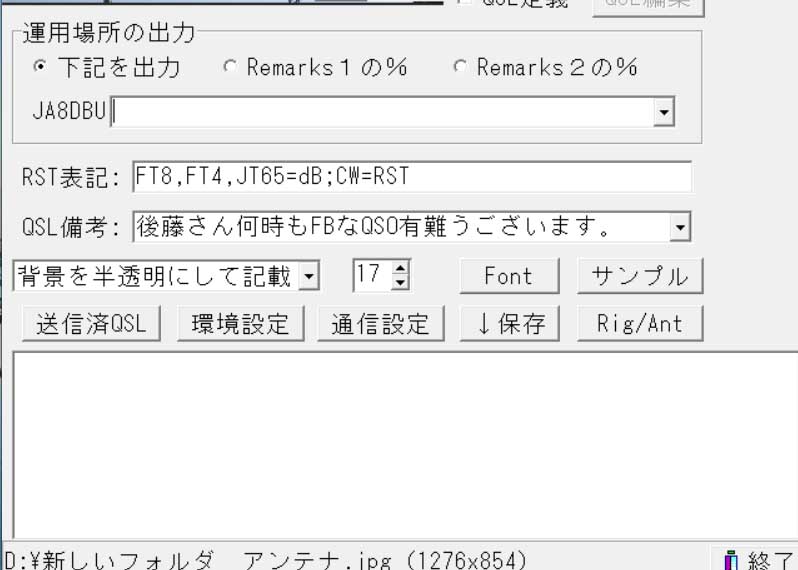
Task: Decrease font size with stepper down arrow
Action: pyautogui.click(x=401, y=283)
